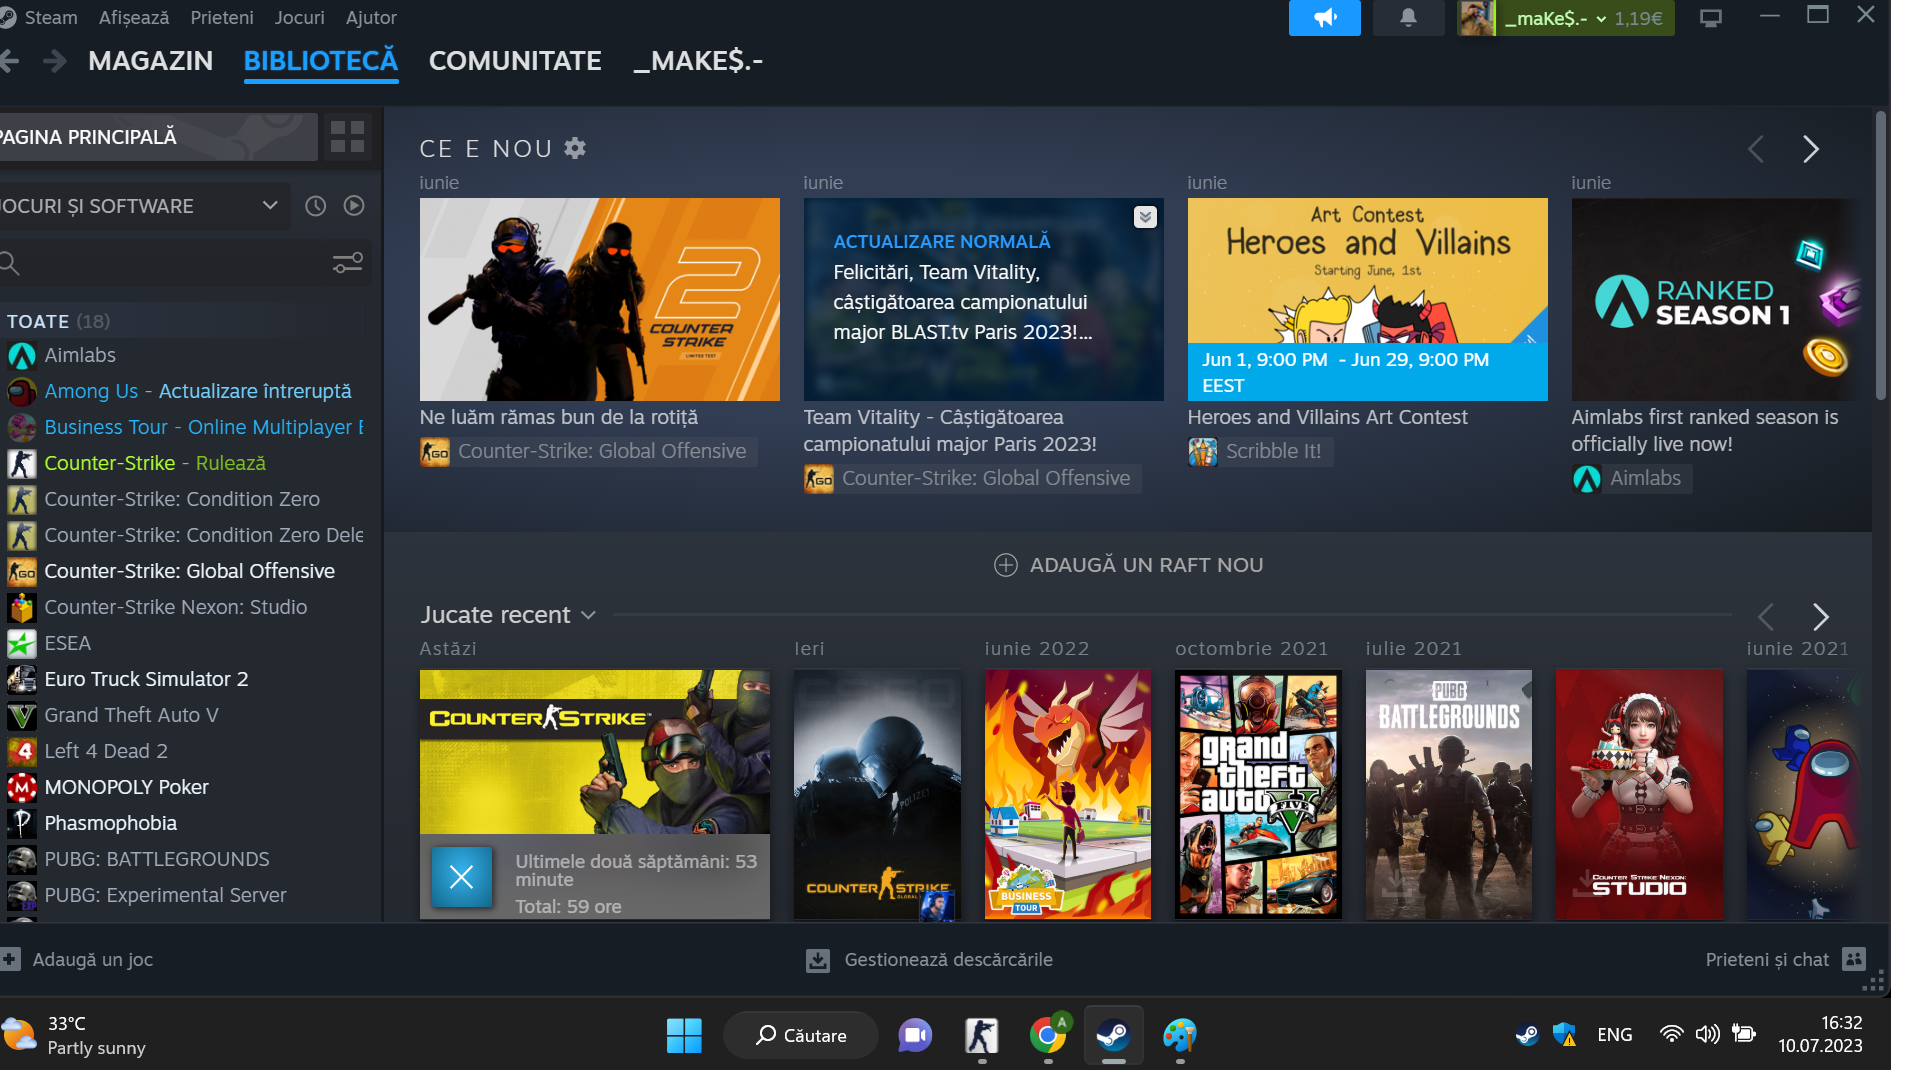Open Ce e nou settings gear

(x=575, y=149)
